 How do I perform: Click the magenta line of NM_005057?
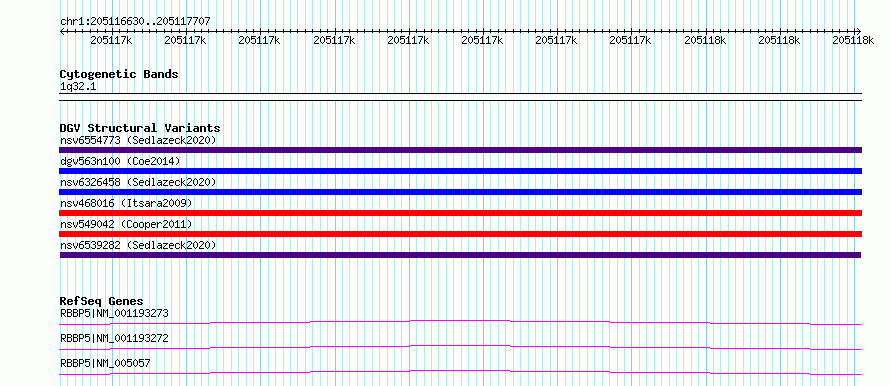(460, 372)
